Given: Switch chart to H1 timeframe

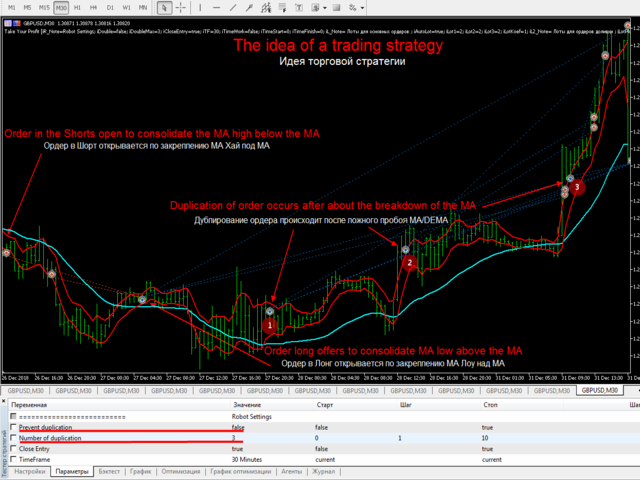Looking at the screenshot, I should pyautogui.click(x=77, y=7).
